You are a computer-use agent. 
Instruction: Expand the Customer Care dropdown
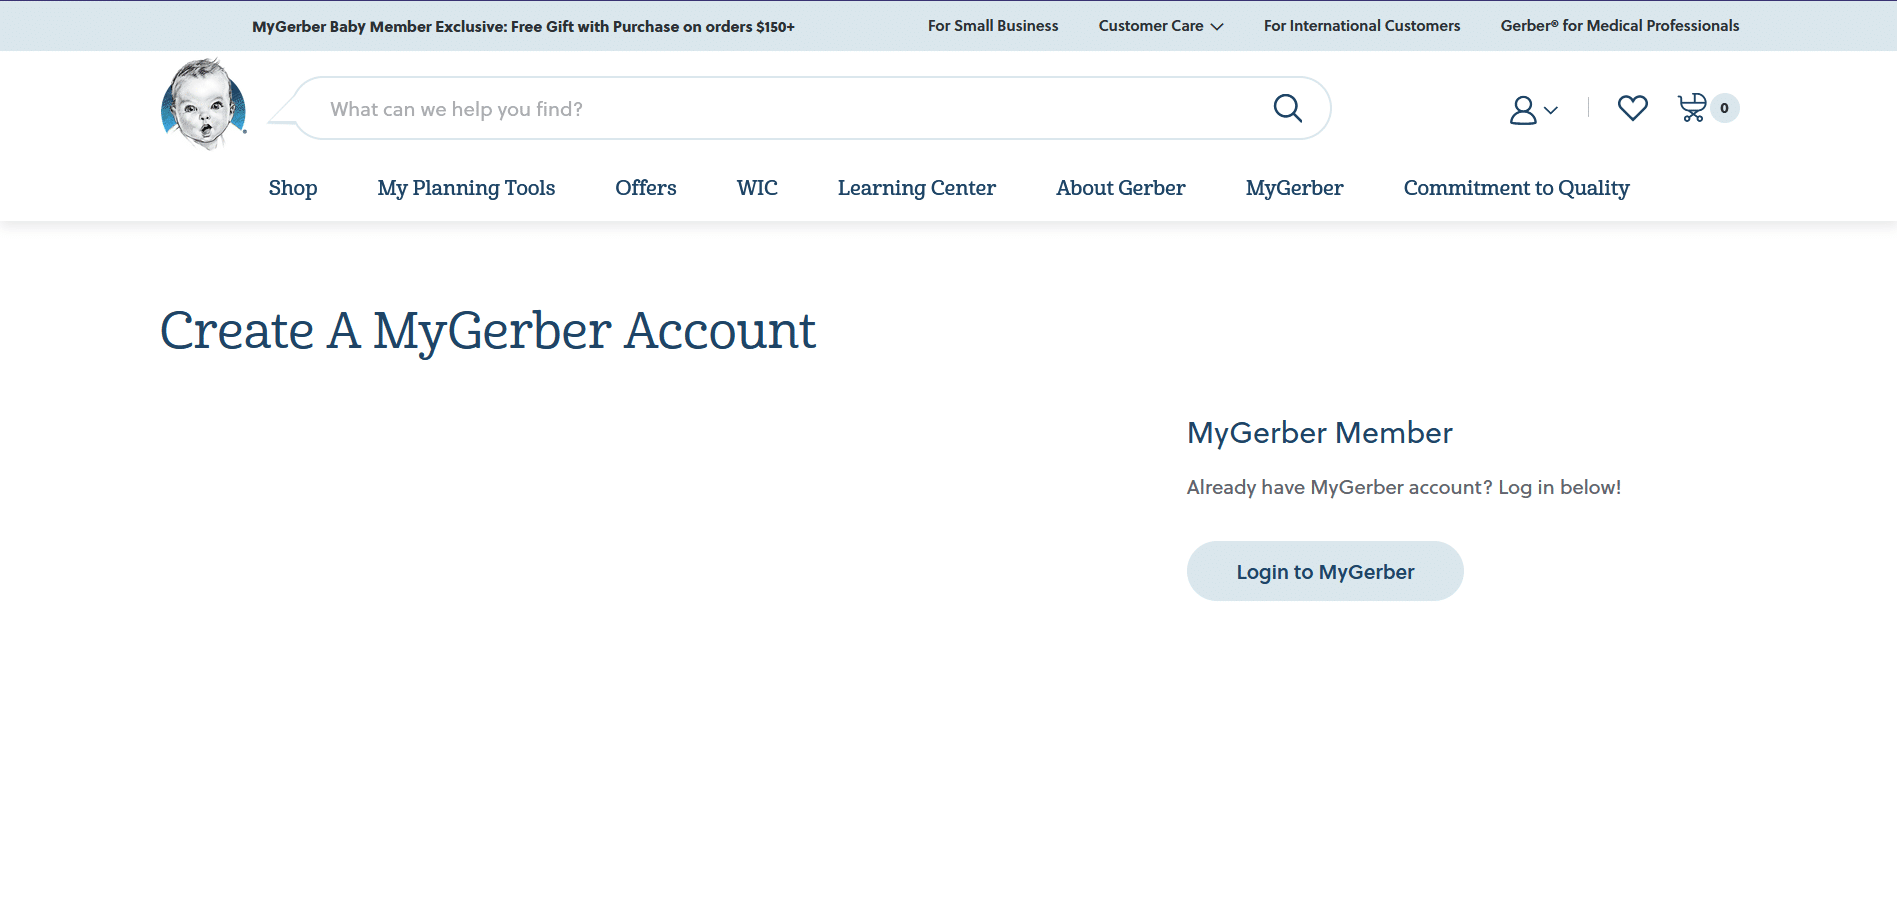[1160, 26]
